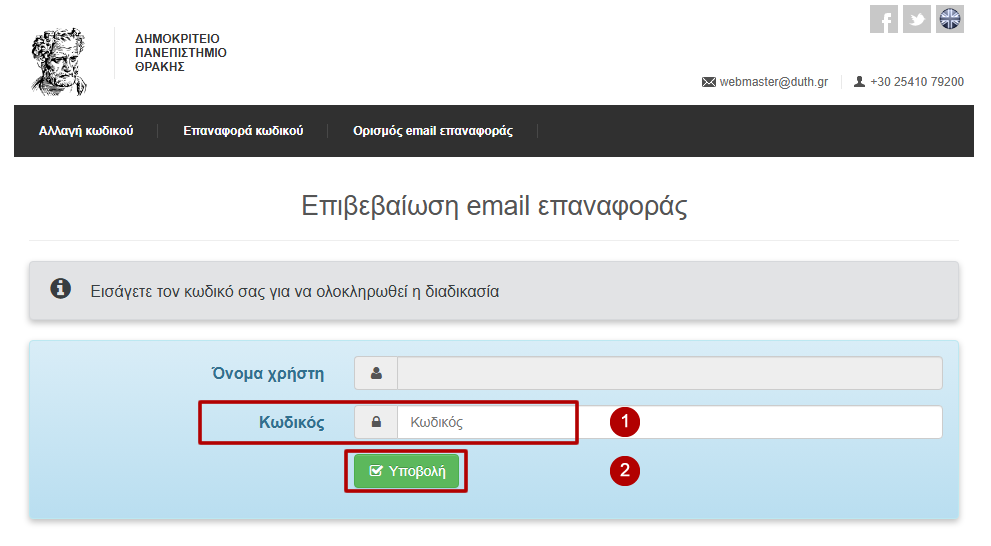Click the red number 1 annotation marker
The image size is (991, 546).
click(625, 422)
